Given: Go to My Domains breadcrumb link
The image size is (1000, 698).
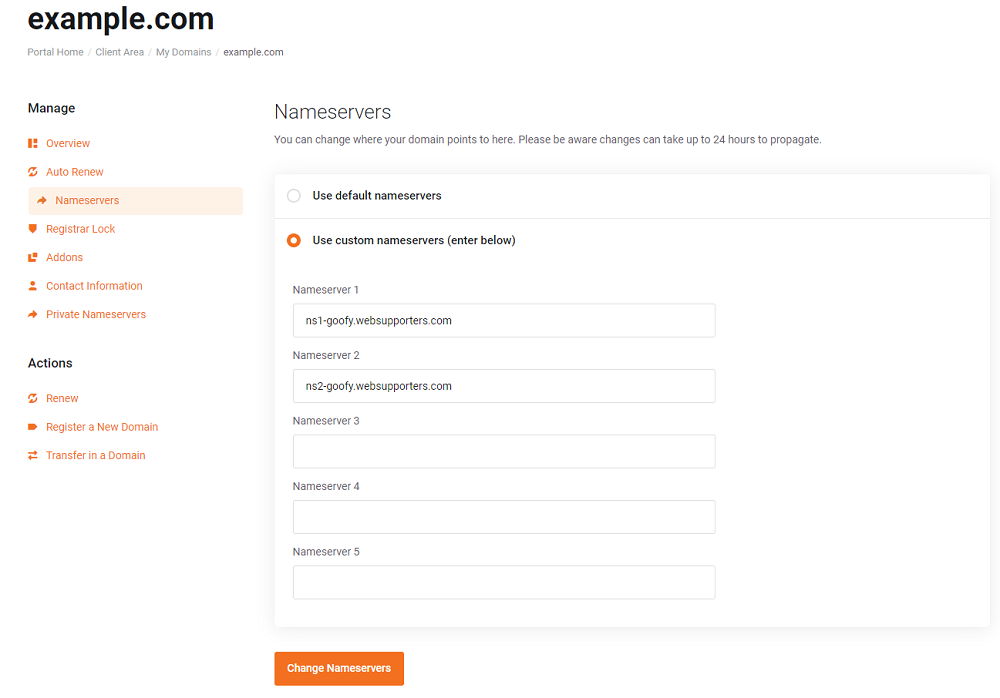Looking at the screenshot, I should 184,52.
